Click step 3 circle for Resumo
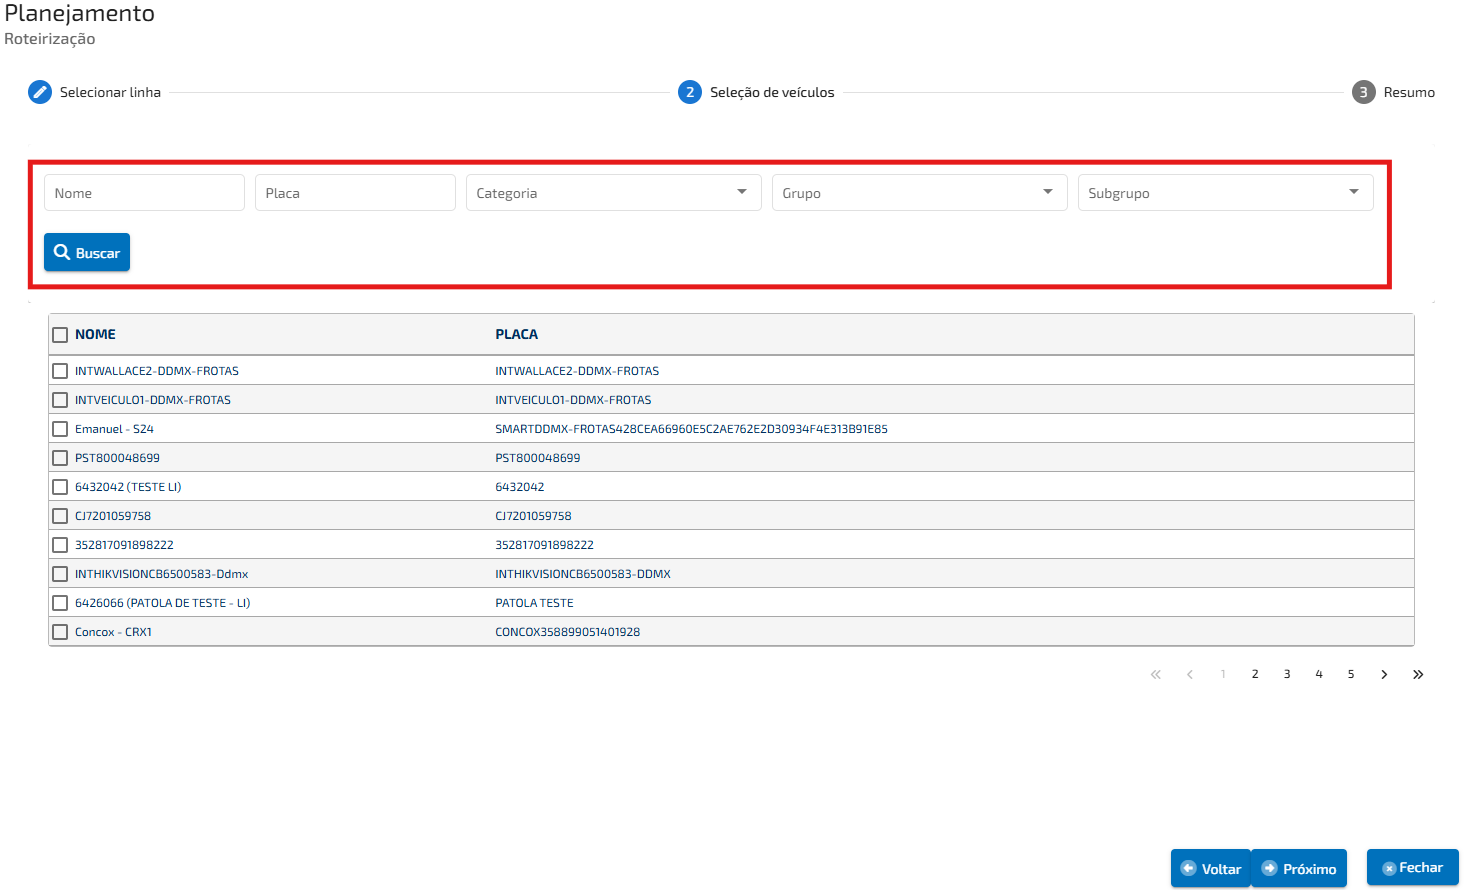 pyautogui.click(x=1364, y=92)
